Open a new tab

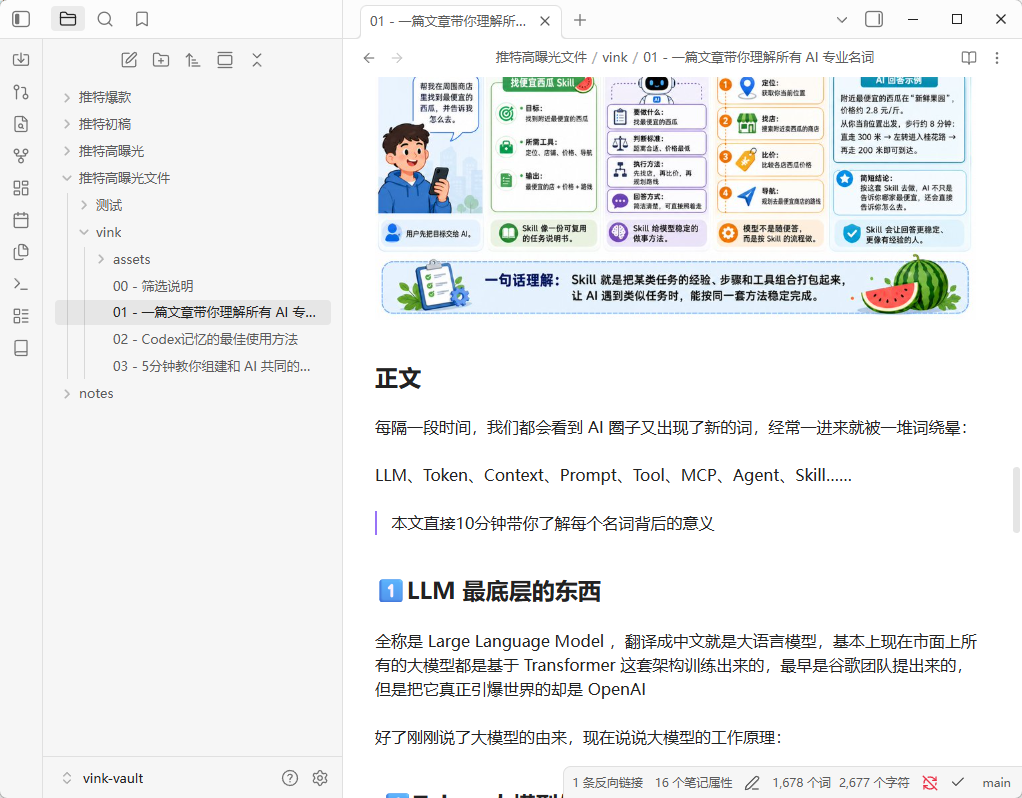[x=579, y=20]
